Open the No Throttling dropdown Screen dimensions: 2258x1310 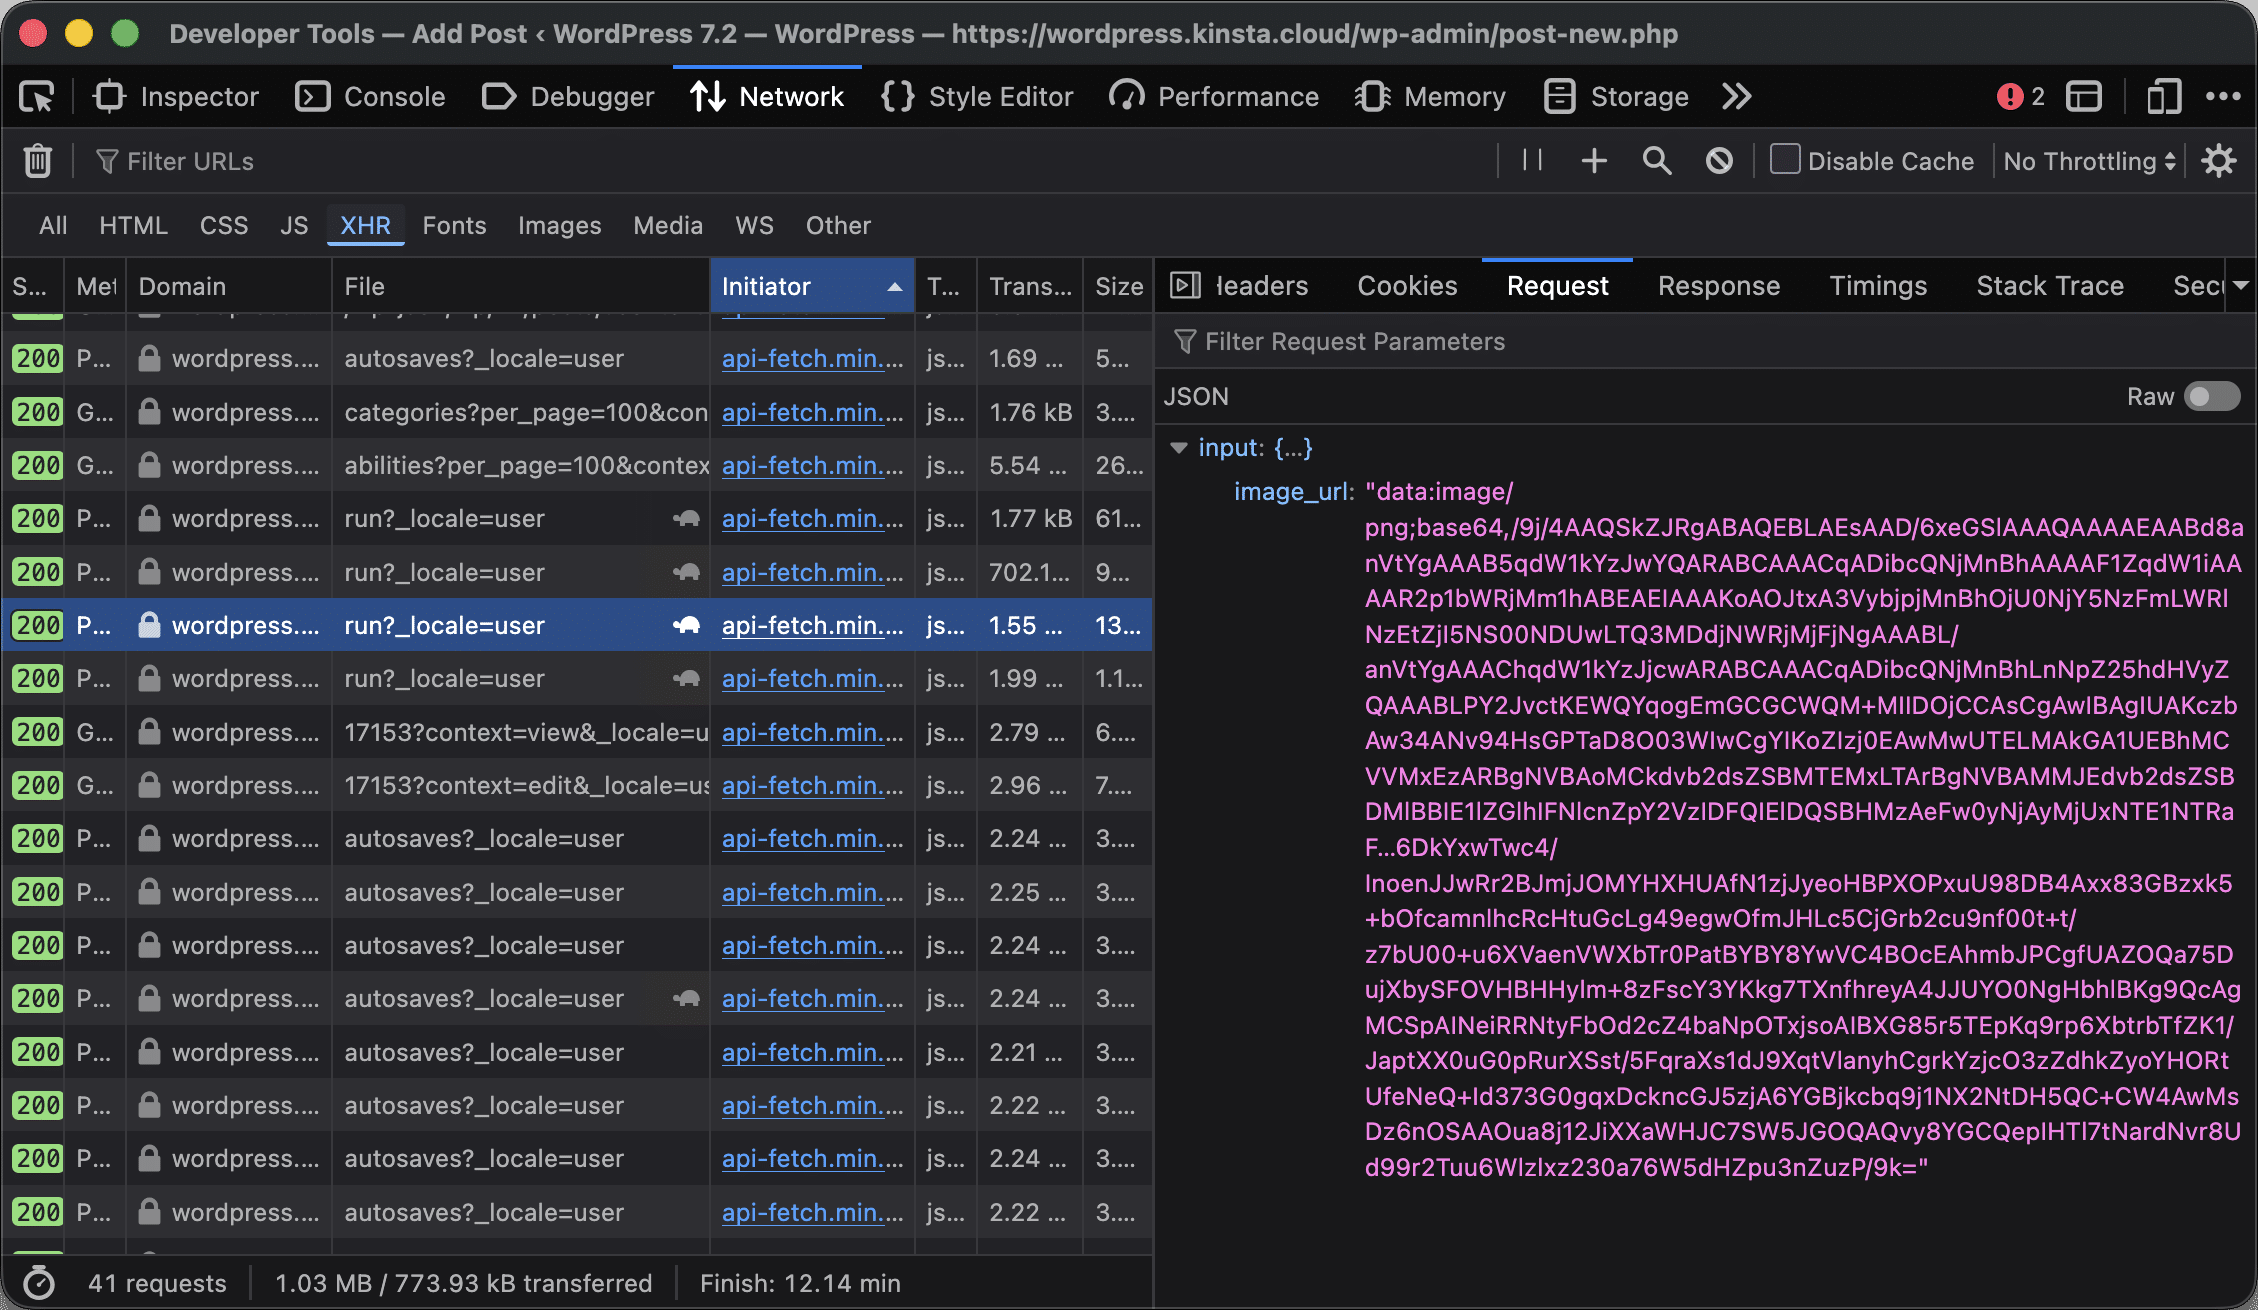[2090, 161]
